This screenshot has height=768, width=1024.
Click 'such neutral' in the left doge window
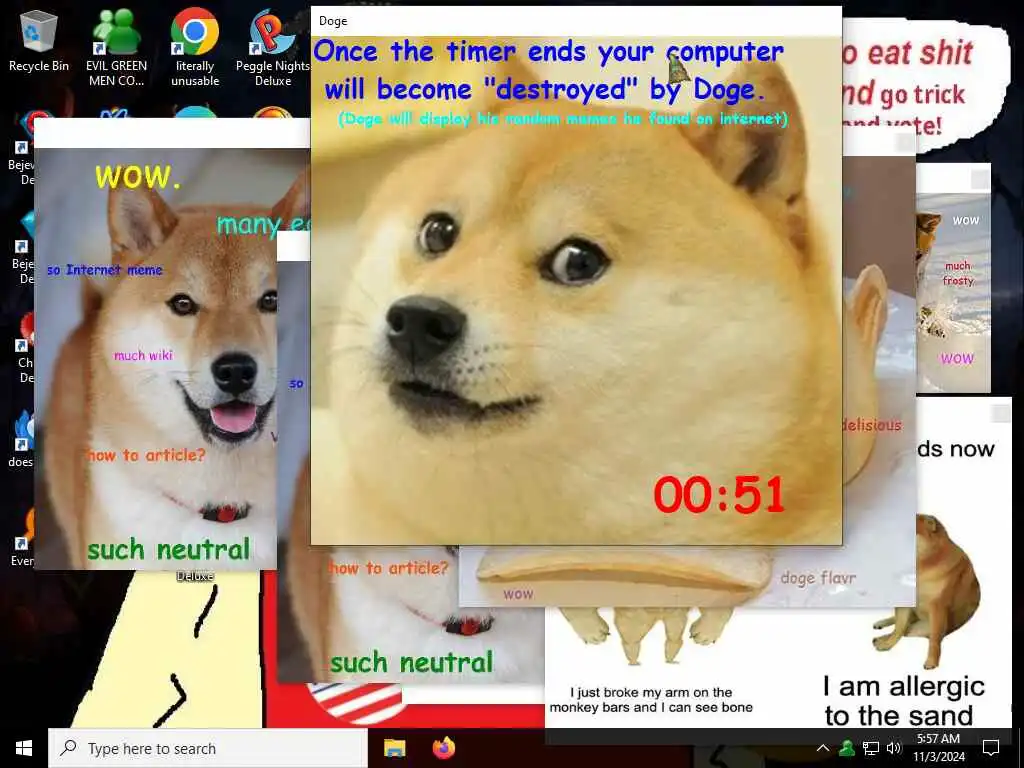point(168,549)
